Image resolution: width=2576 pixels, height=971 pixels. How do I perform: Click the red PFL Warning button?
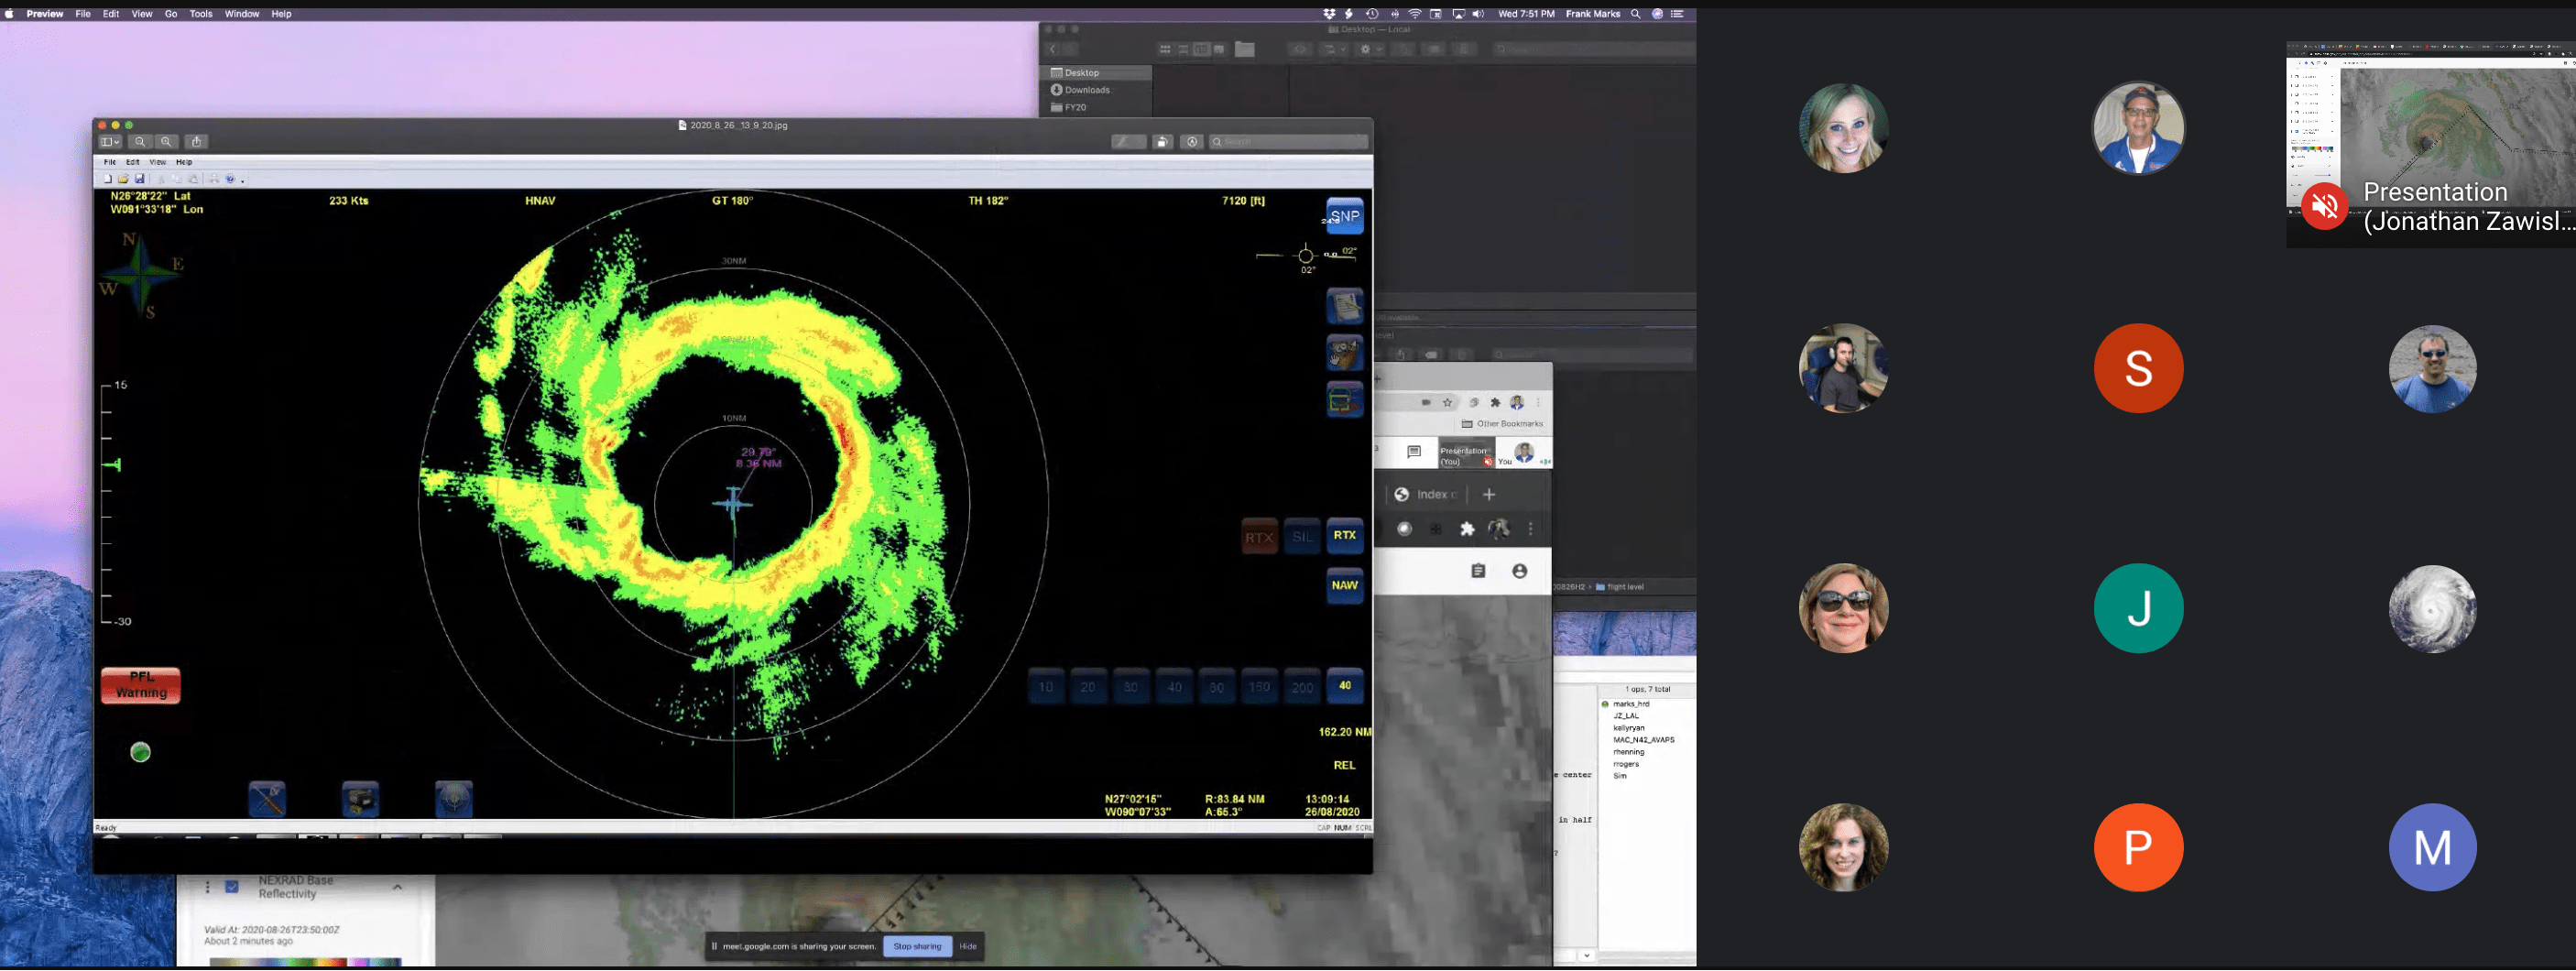(x=141, y=686)
